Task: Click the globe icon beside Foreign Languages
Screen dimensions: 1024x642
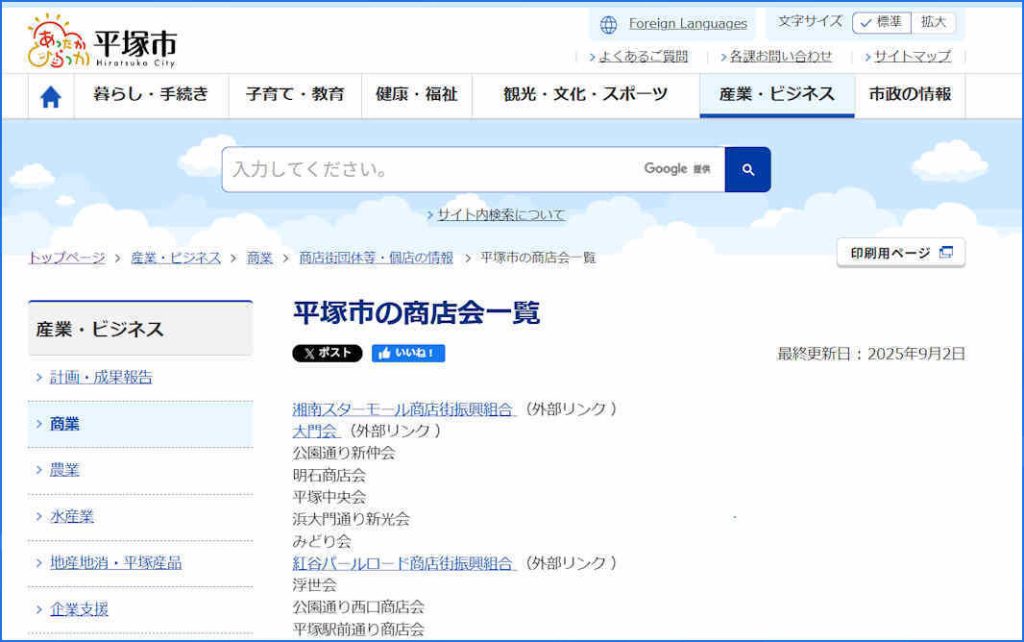Action: (x=608, y=24)
